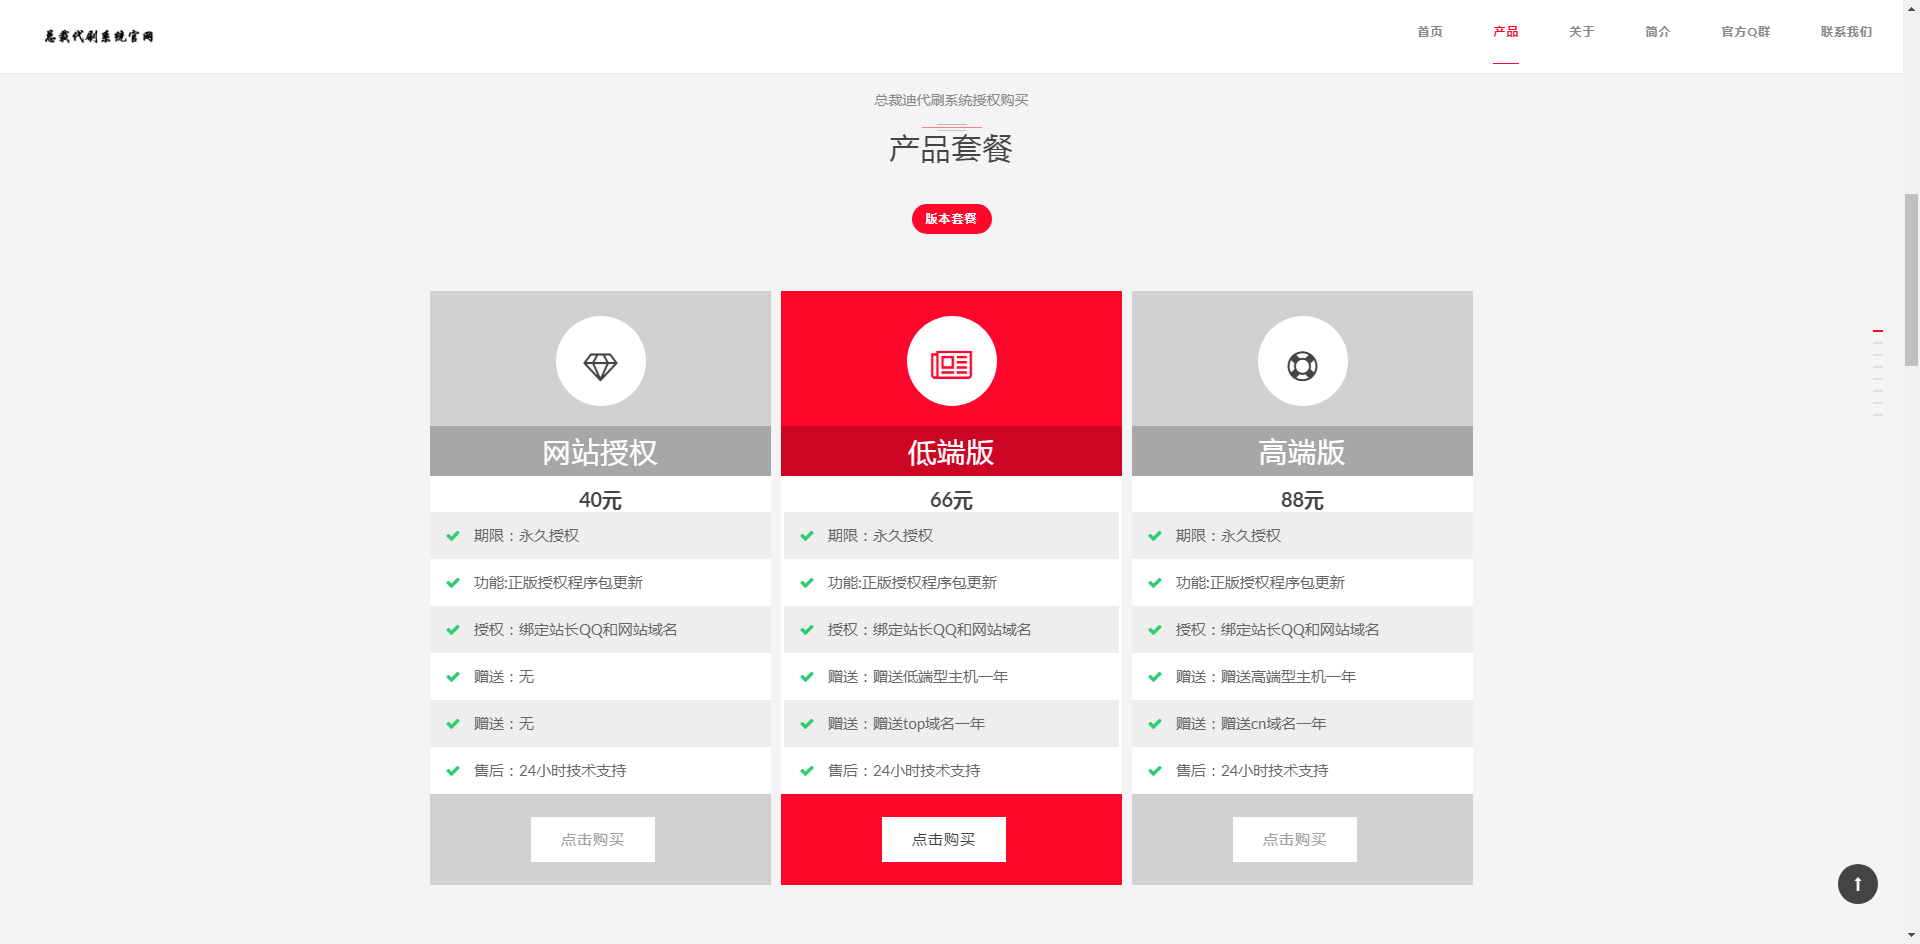1920x944 pixels.
Task: Click the lifebuoy icon on 高端版 card
Action: point(1302,366)
